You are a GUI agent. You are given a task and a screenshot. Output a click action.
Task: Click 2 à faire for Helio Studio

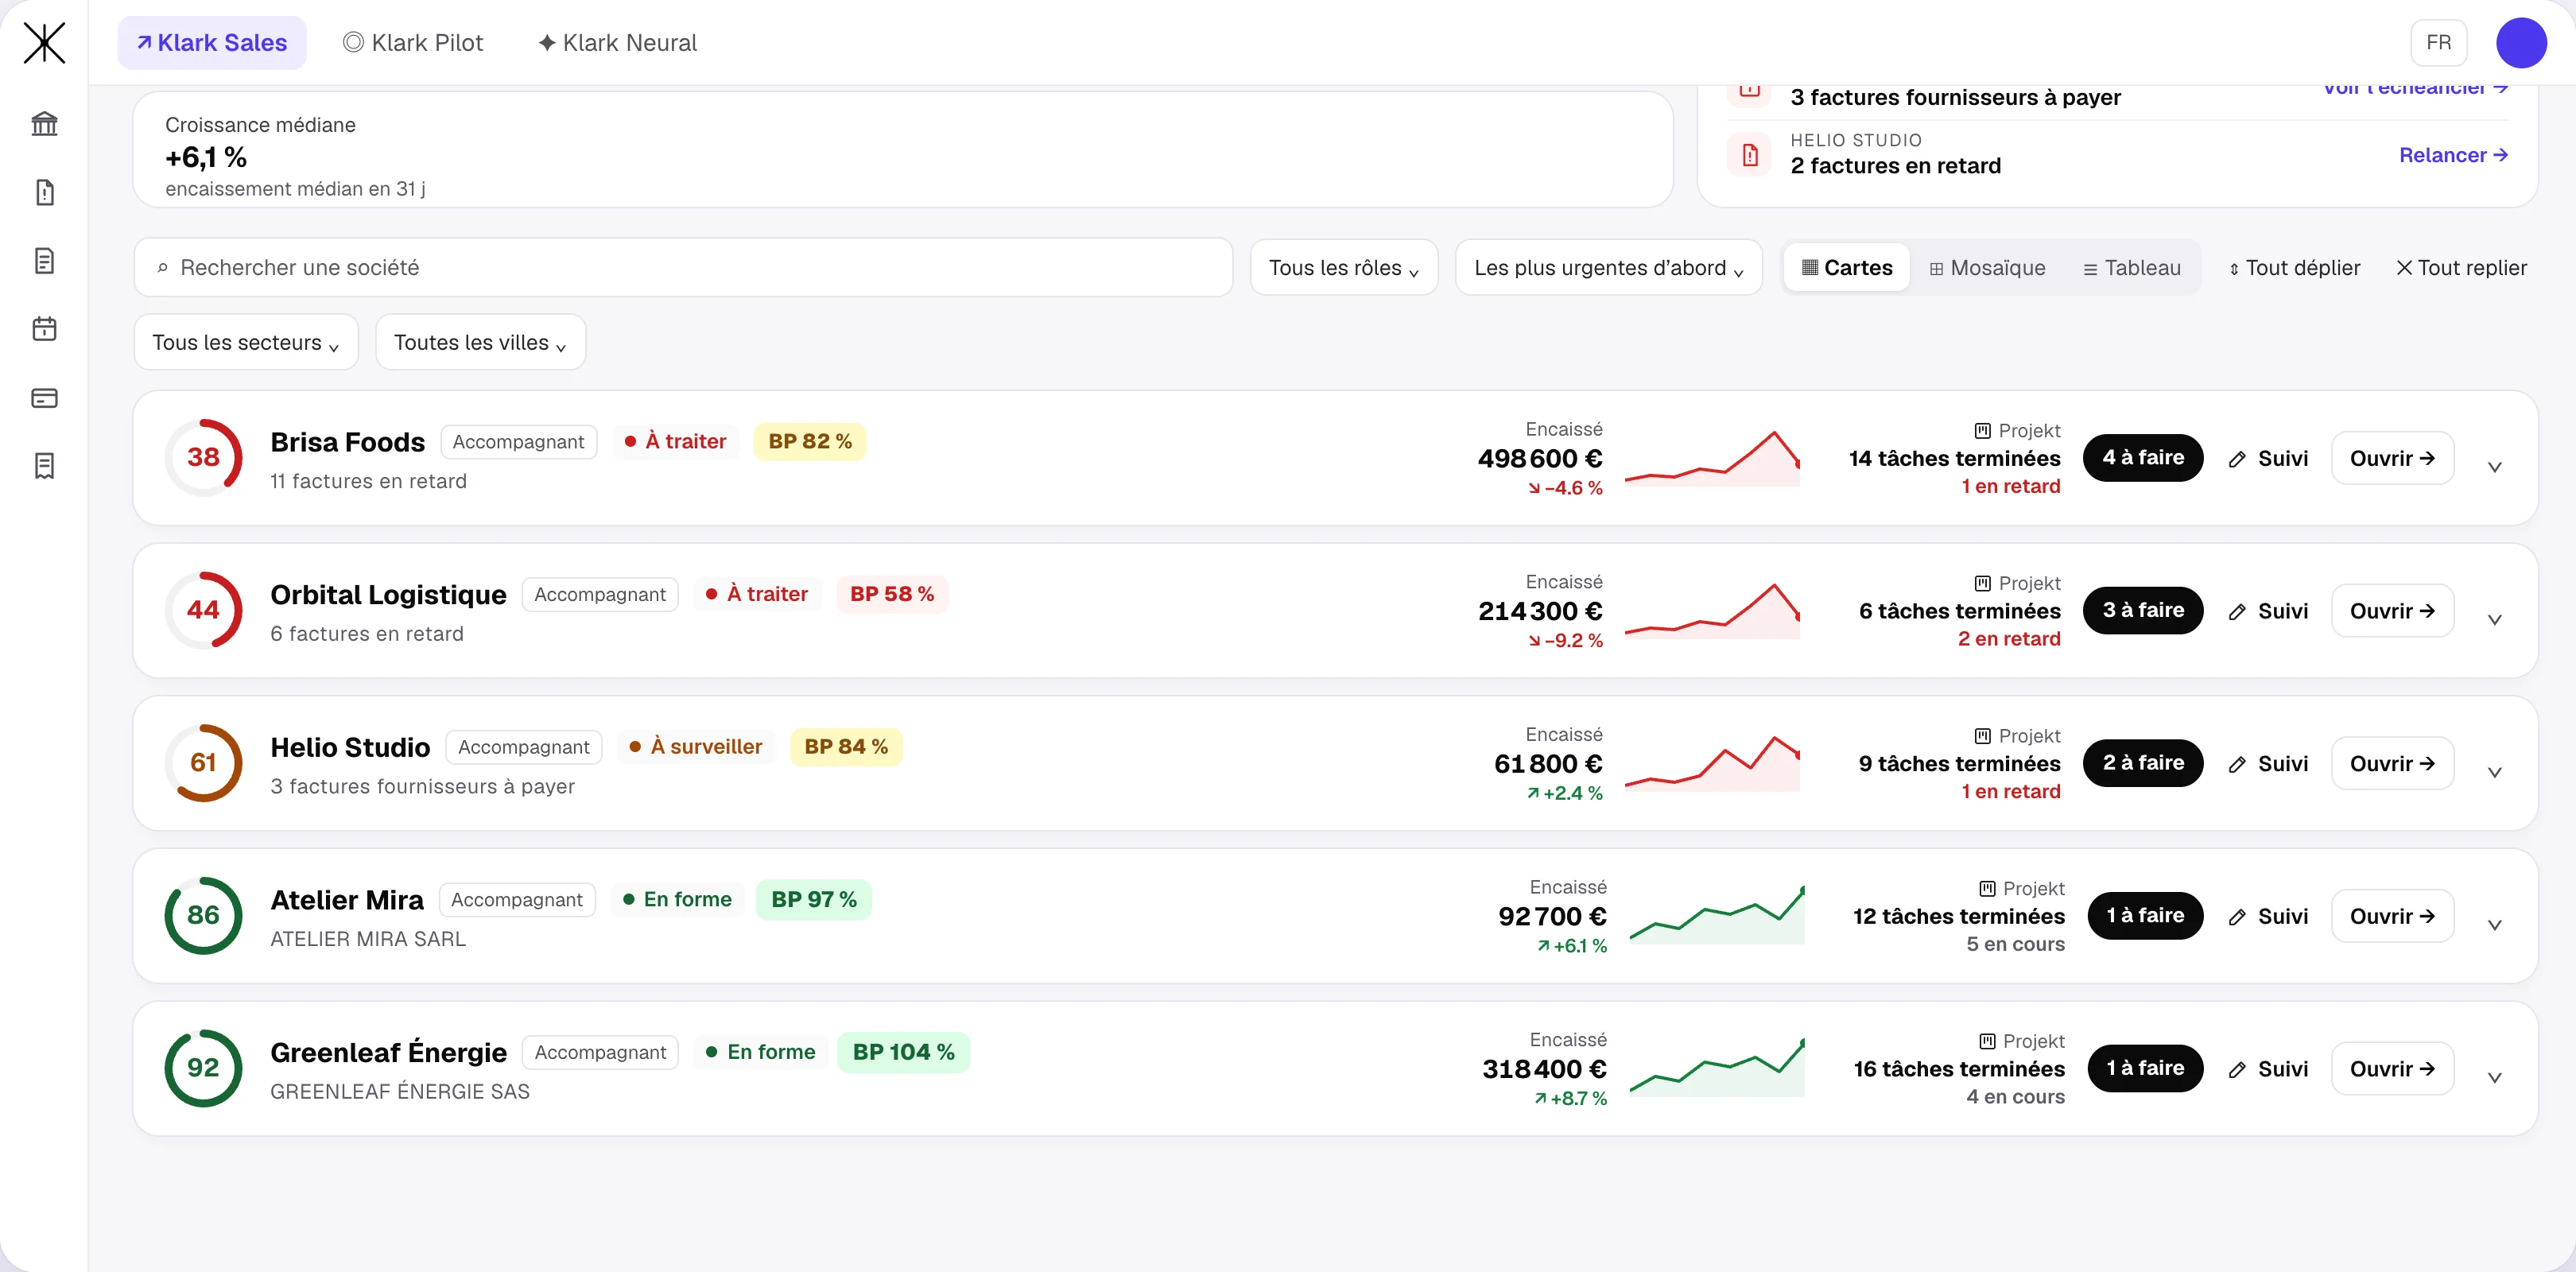2143,763
